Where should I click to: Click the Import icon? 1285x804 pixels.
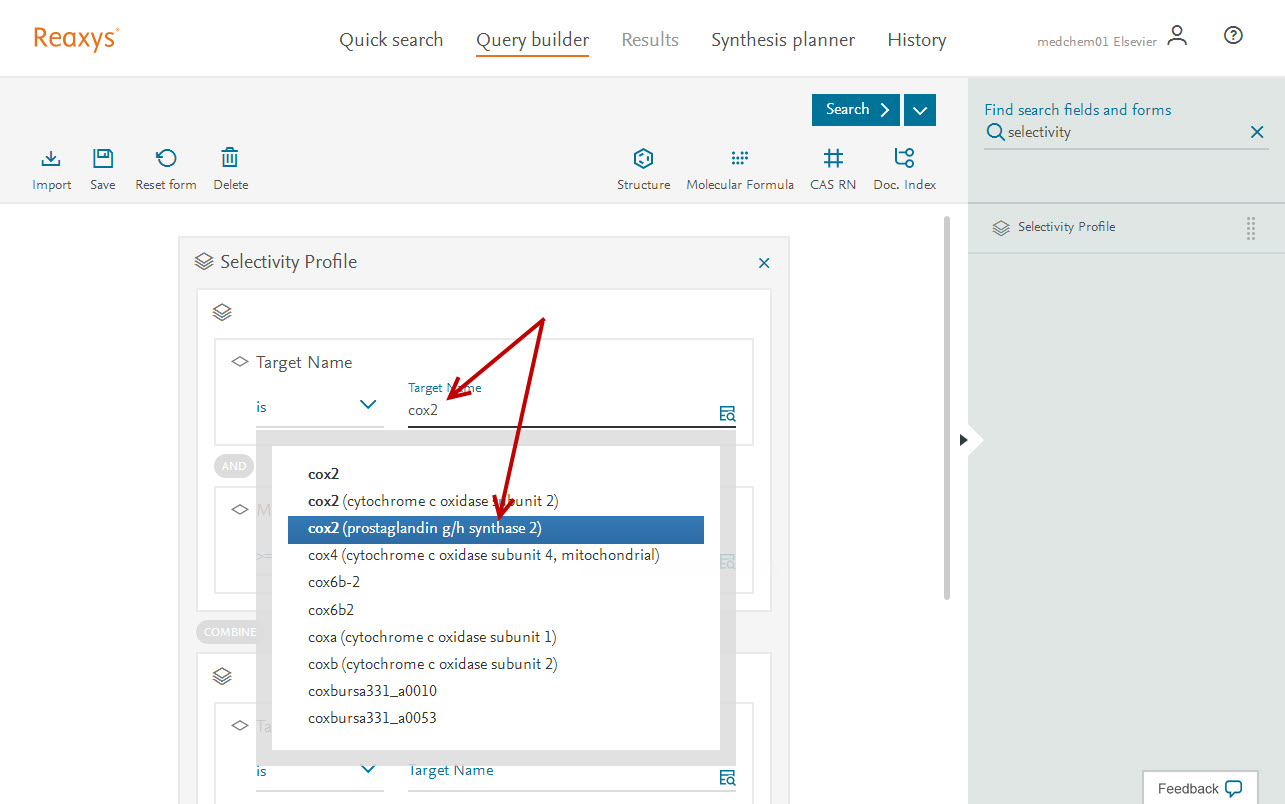(51, 159)
